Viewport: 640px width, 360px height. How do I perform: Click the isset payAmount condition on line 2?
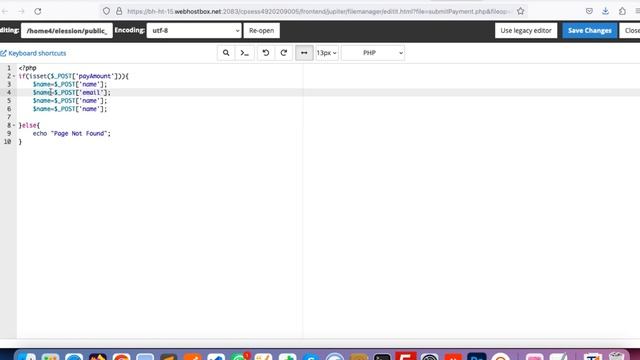73,76
